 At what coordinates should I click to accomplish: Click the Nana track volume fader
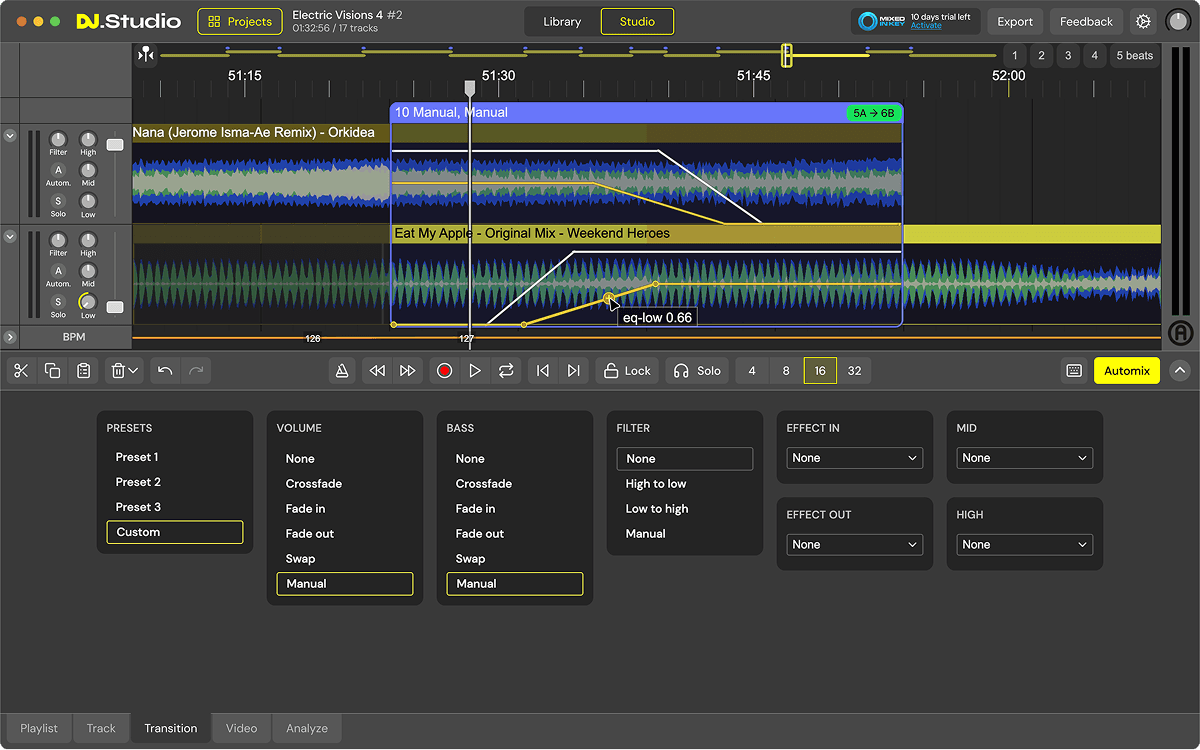click(x=115, y=145)
